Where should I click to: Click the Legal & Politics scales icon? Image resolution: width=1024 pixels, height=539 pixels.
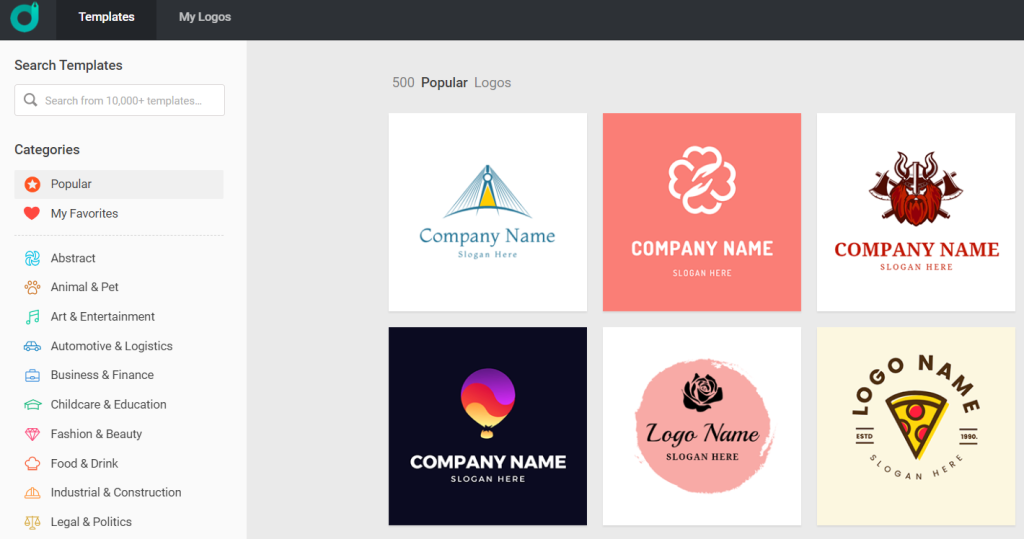coord(32,522)
